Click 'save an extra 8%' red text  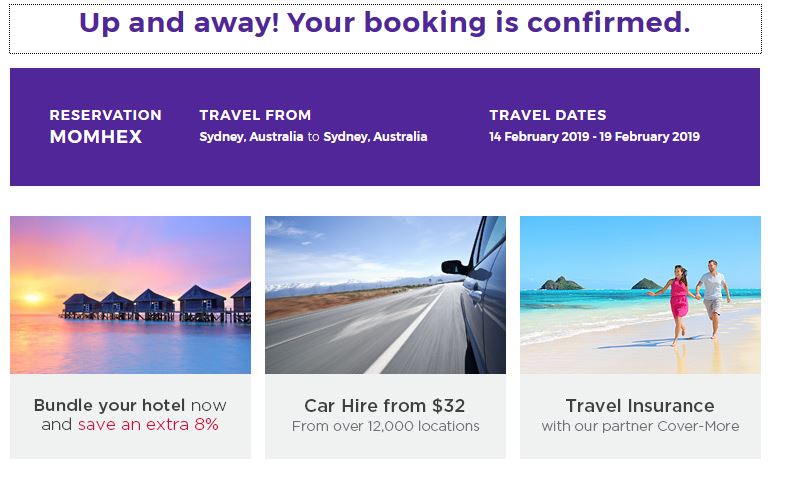[148, 424]
